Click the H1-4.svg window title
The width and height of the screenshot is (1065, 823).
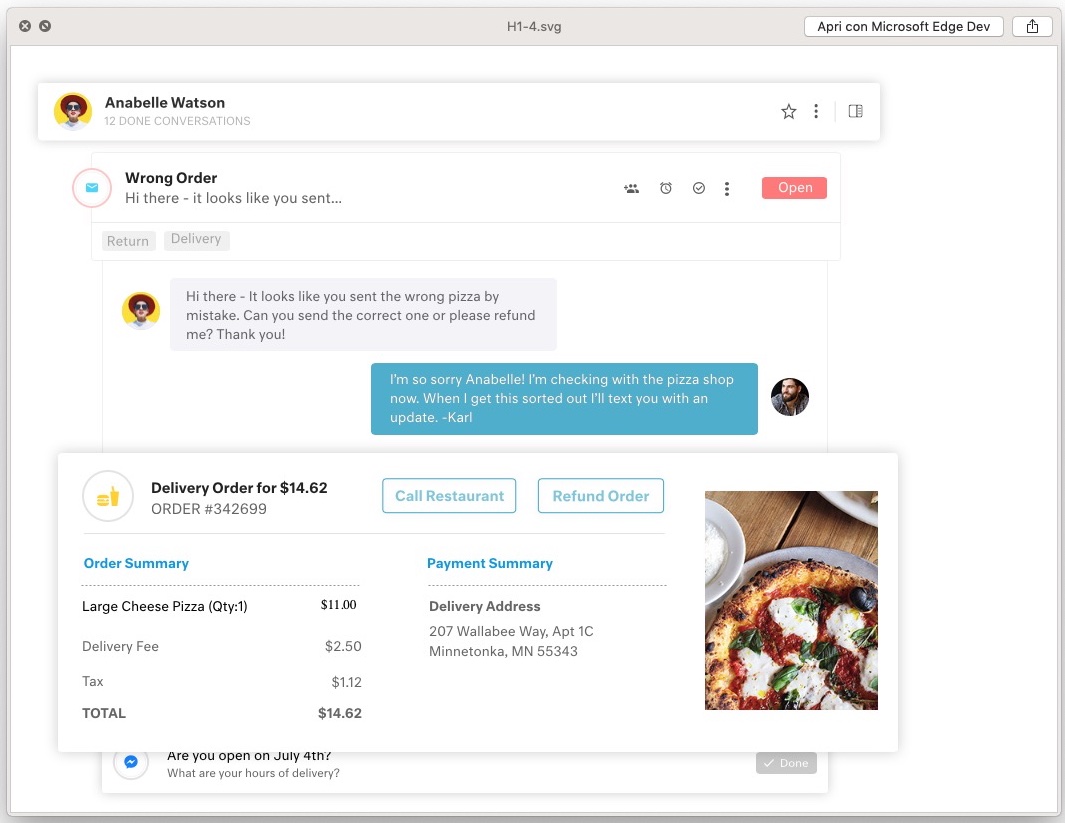point(534,26)
